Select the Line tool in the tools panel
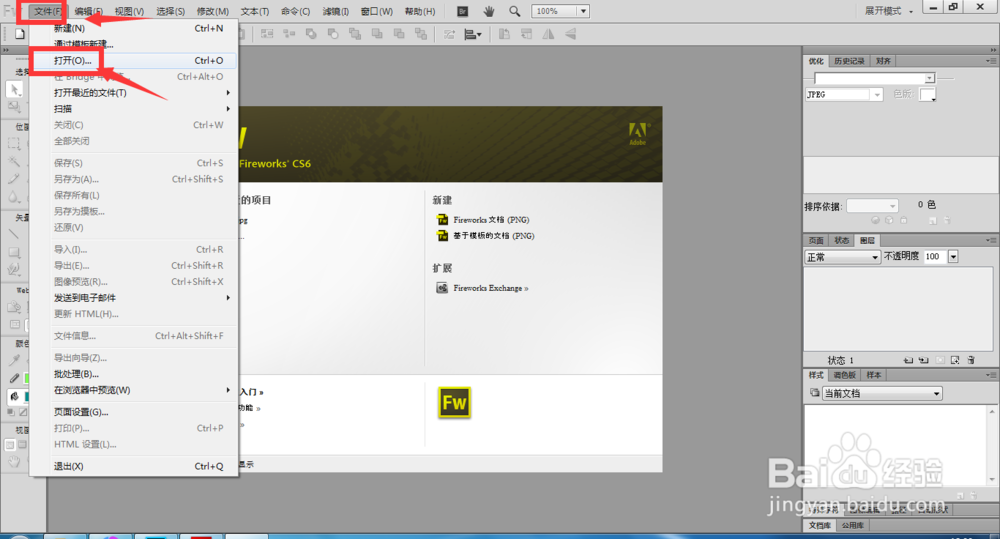This screenshot has width=1000, height=539. pyautogui.click(x=14, y=234)
